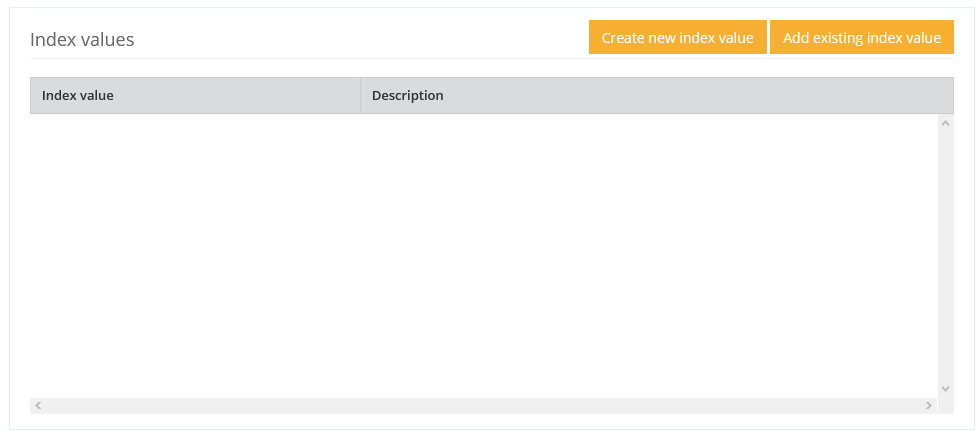Click divider between Index value and Description headers
Viewport: 979px width, 435px height.
[x=360, y=96]
